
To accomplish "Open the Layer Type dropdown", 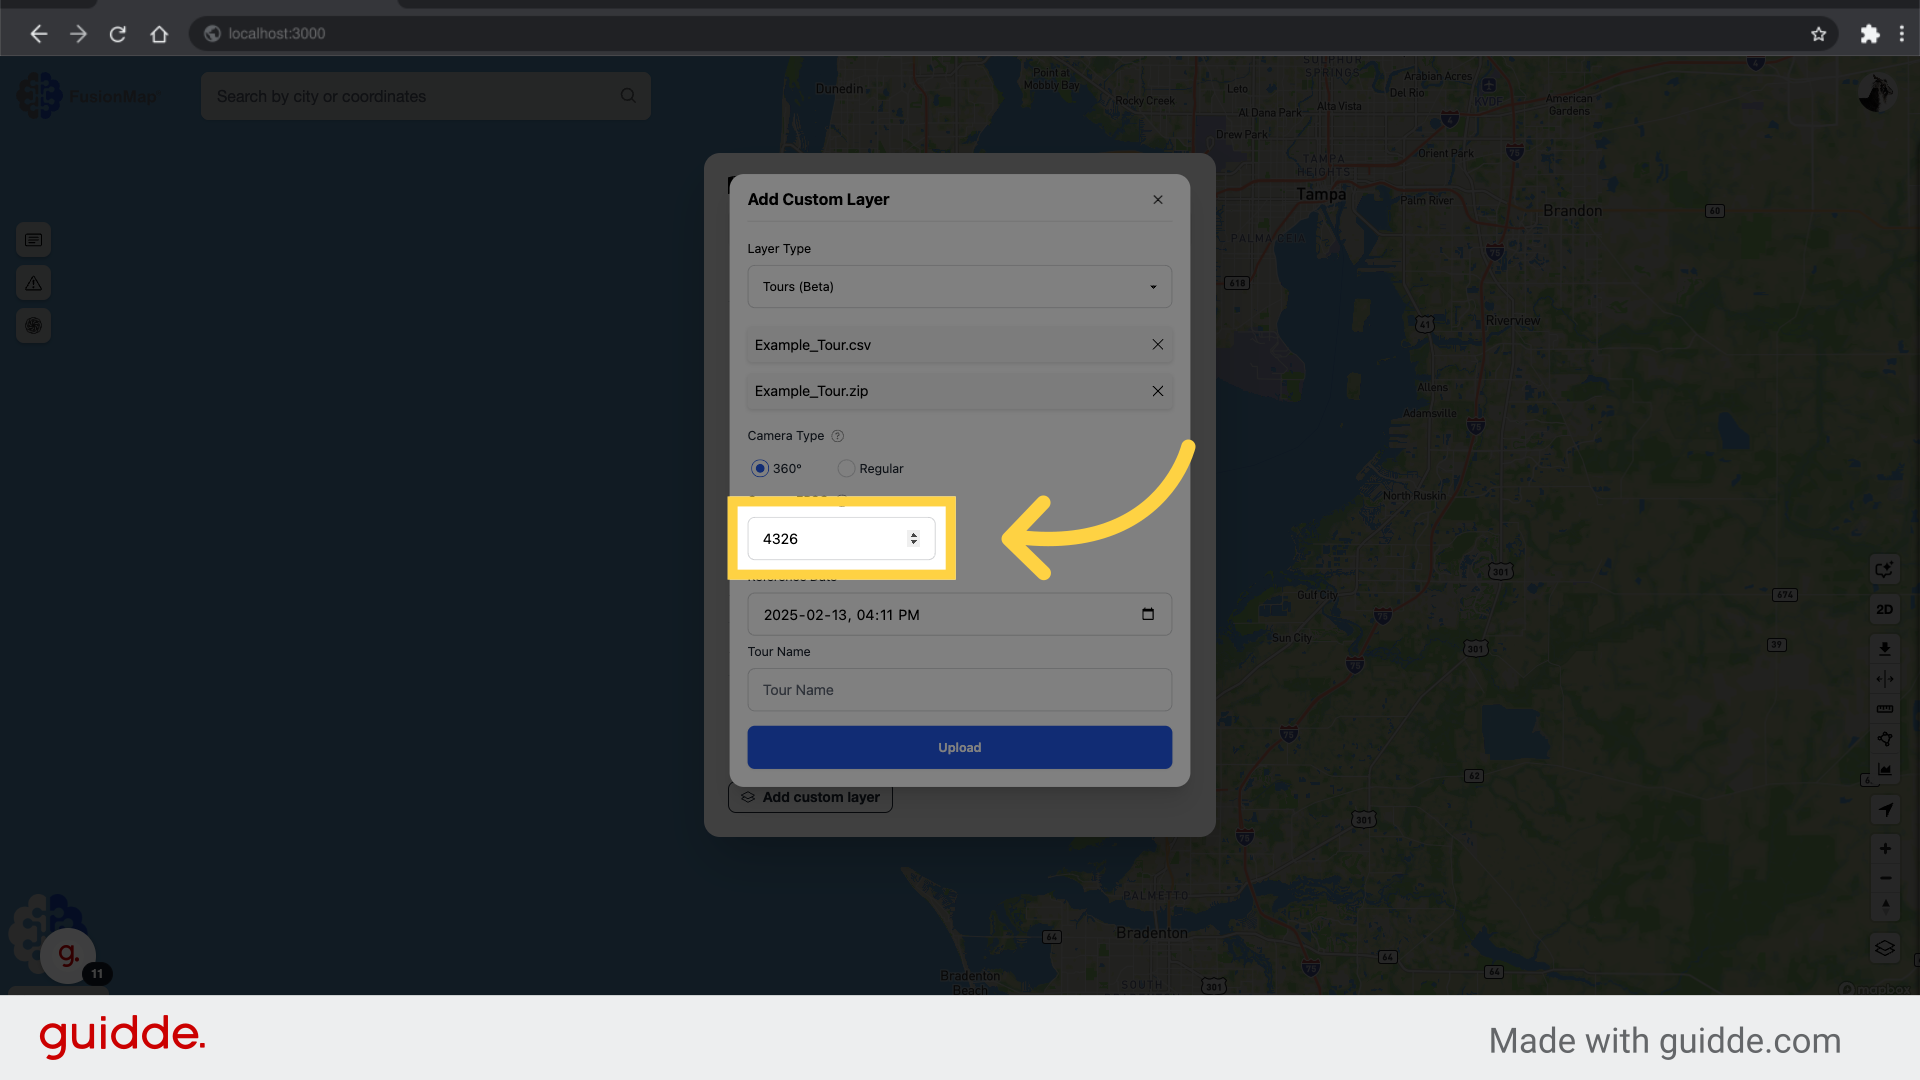I will (959, 287).
